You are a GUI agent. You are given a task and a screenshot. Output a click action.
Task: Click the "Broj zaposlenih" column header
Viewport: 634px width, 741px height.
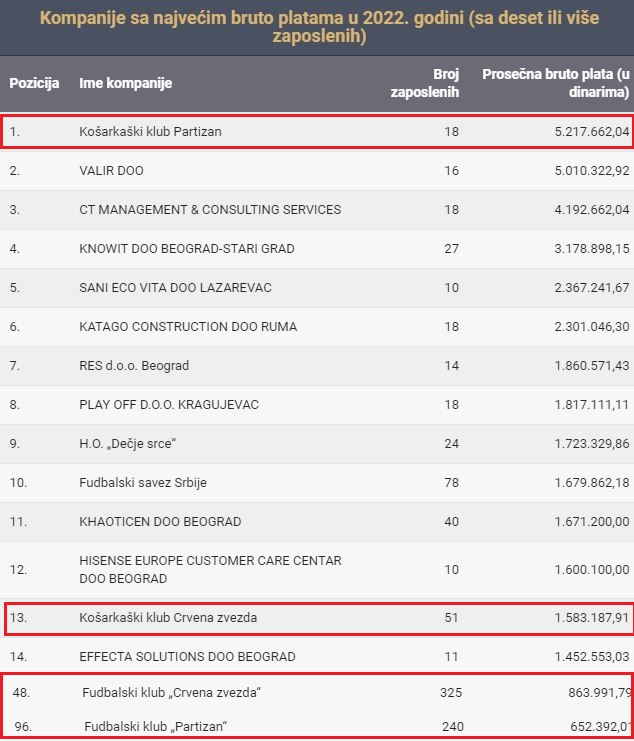pyautogui.click(x=433, y=83)
